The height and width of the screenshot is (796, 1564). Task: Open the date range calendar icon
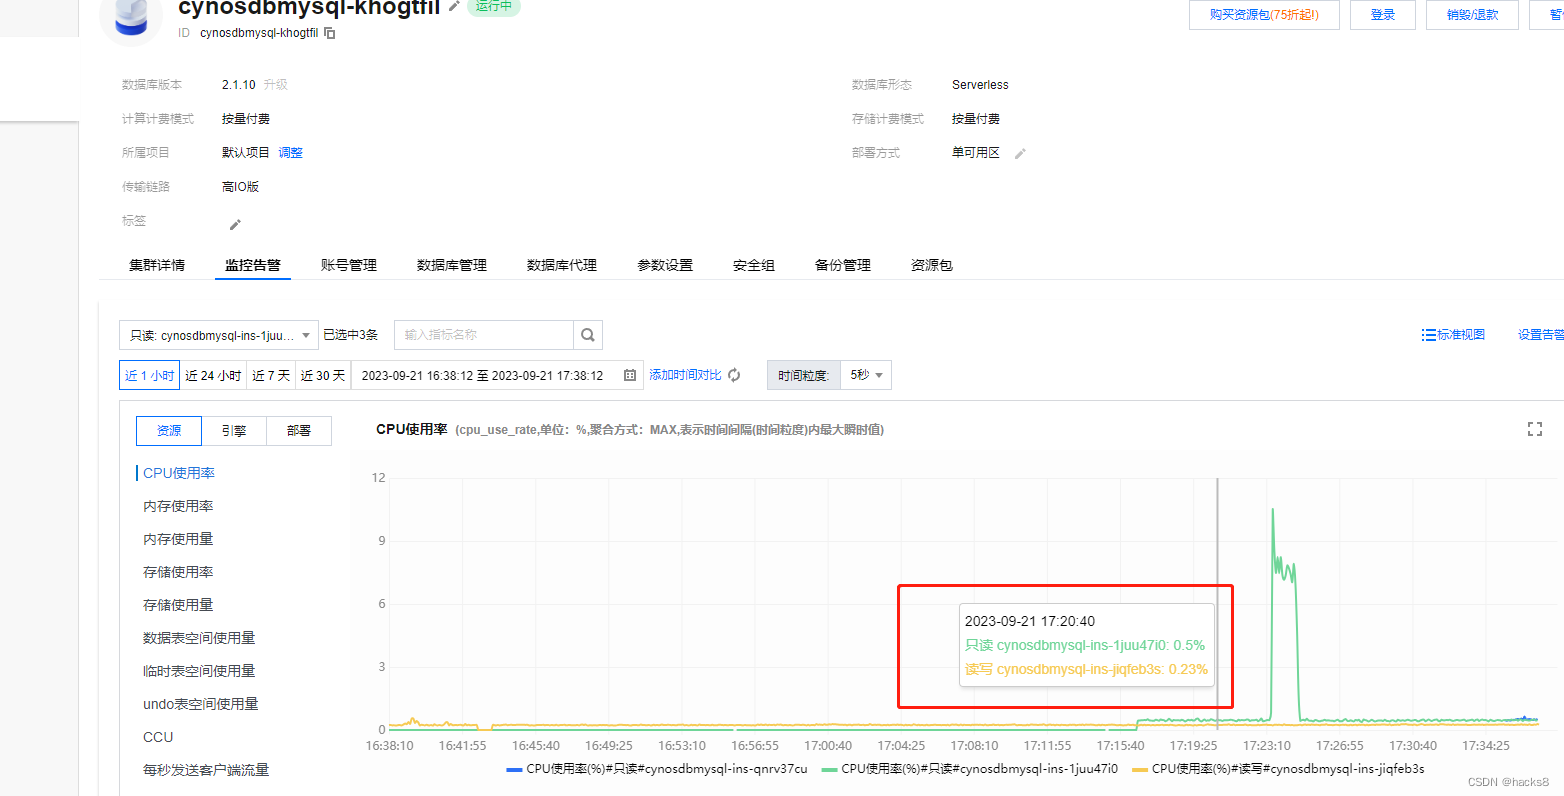630,376
